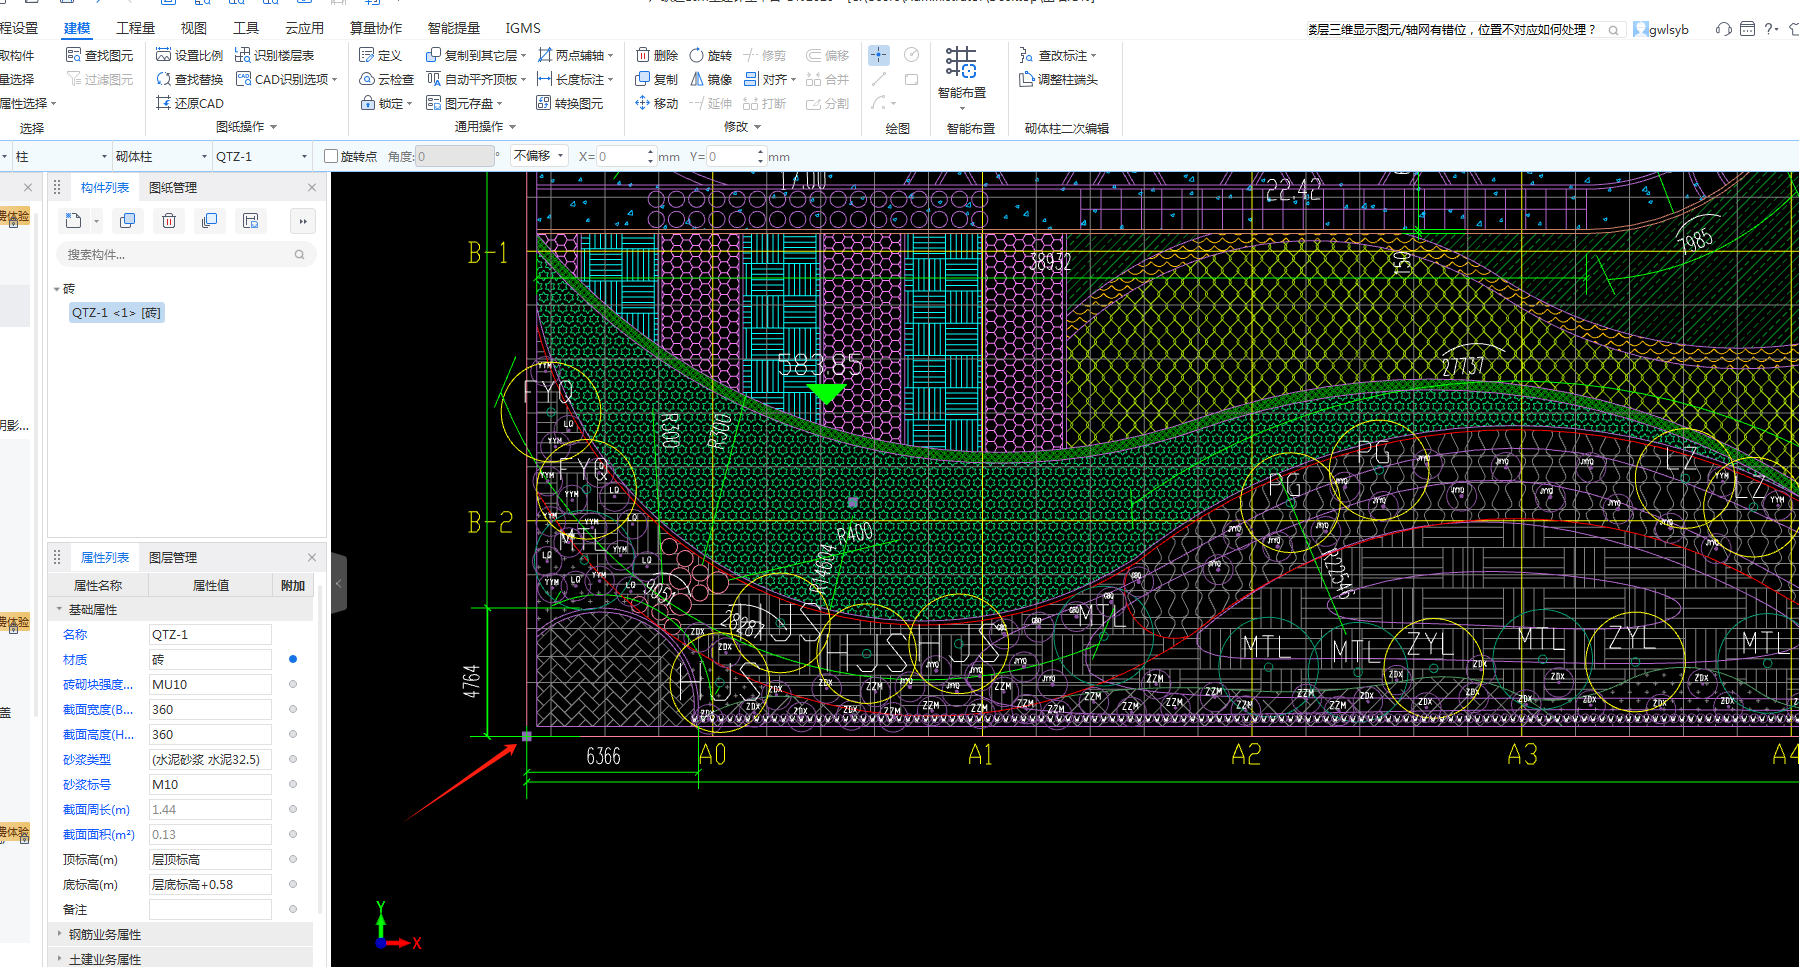Switch to the 图纸管理 tab
Viewport: 1799px width, 967px height.
click(x=173, y=187)
